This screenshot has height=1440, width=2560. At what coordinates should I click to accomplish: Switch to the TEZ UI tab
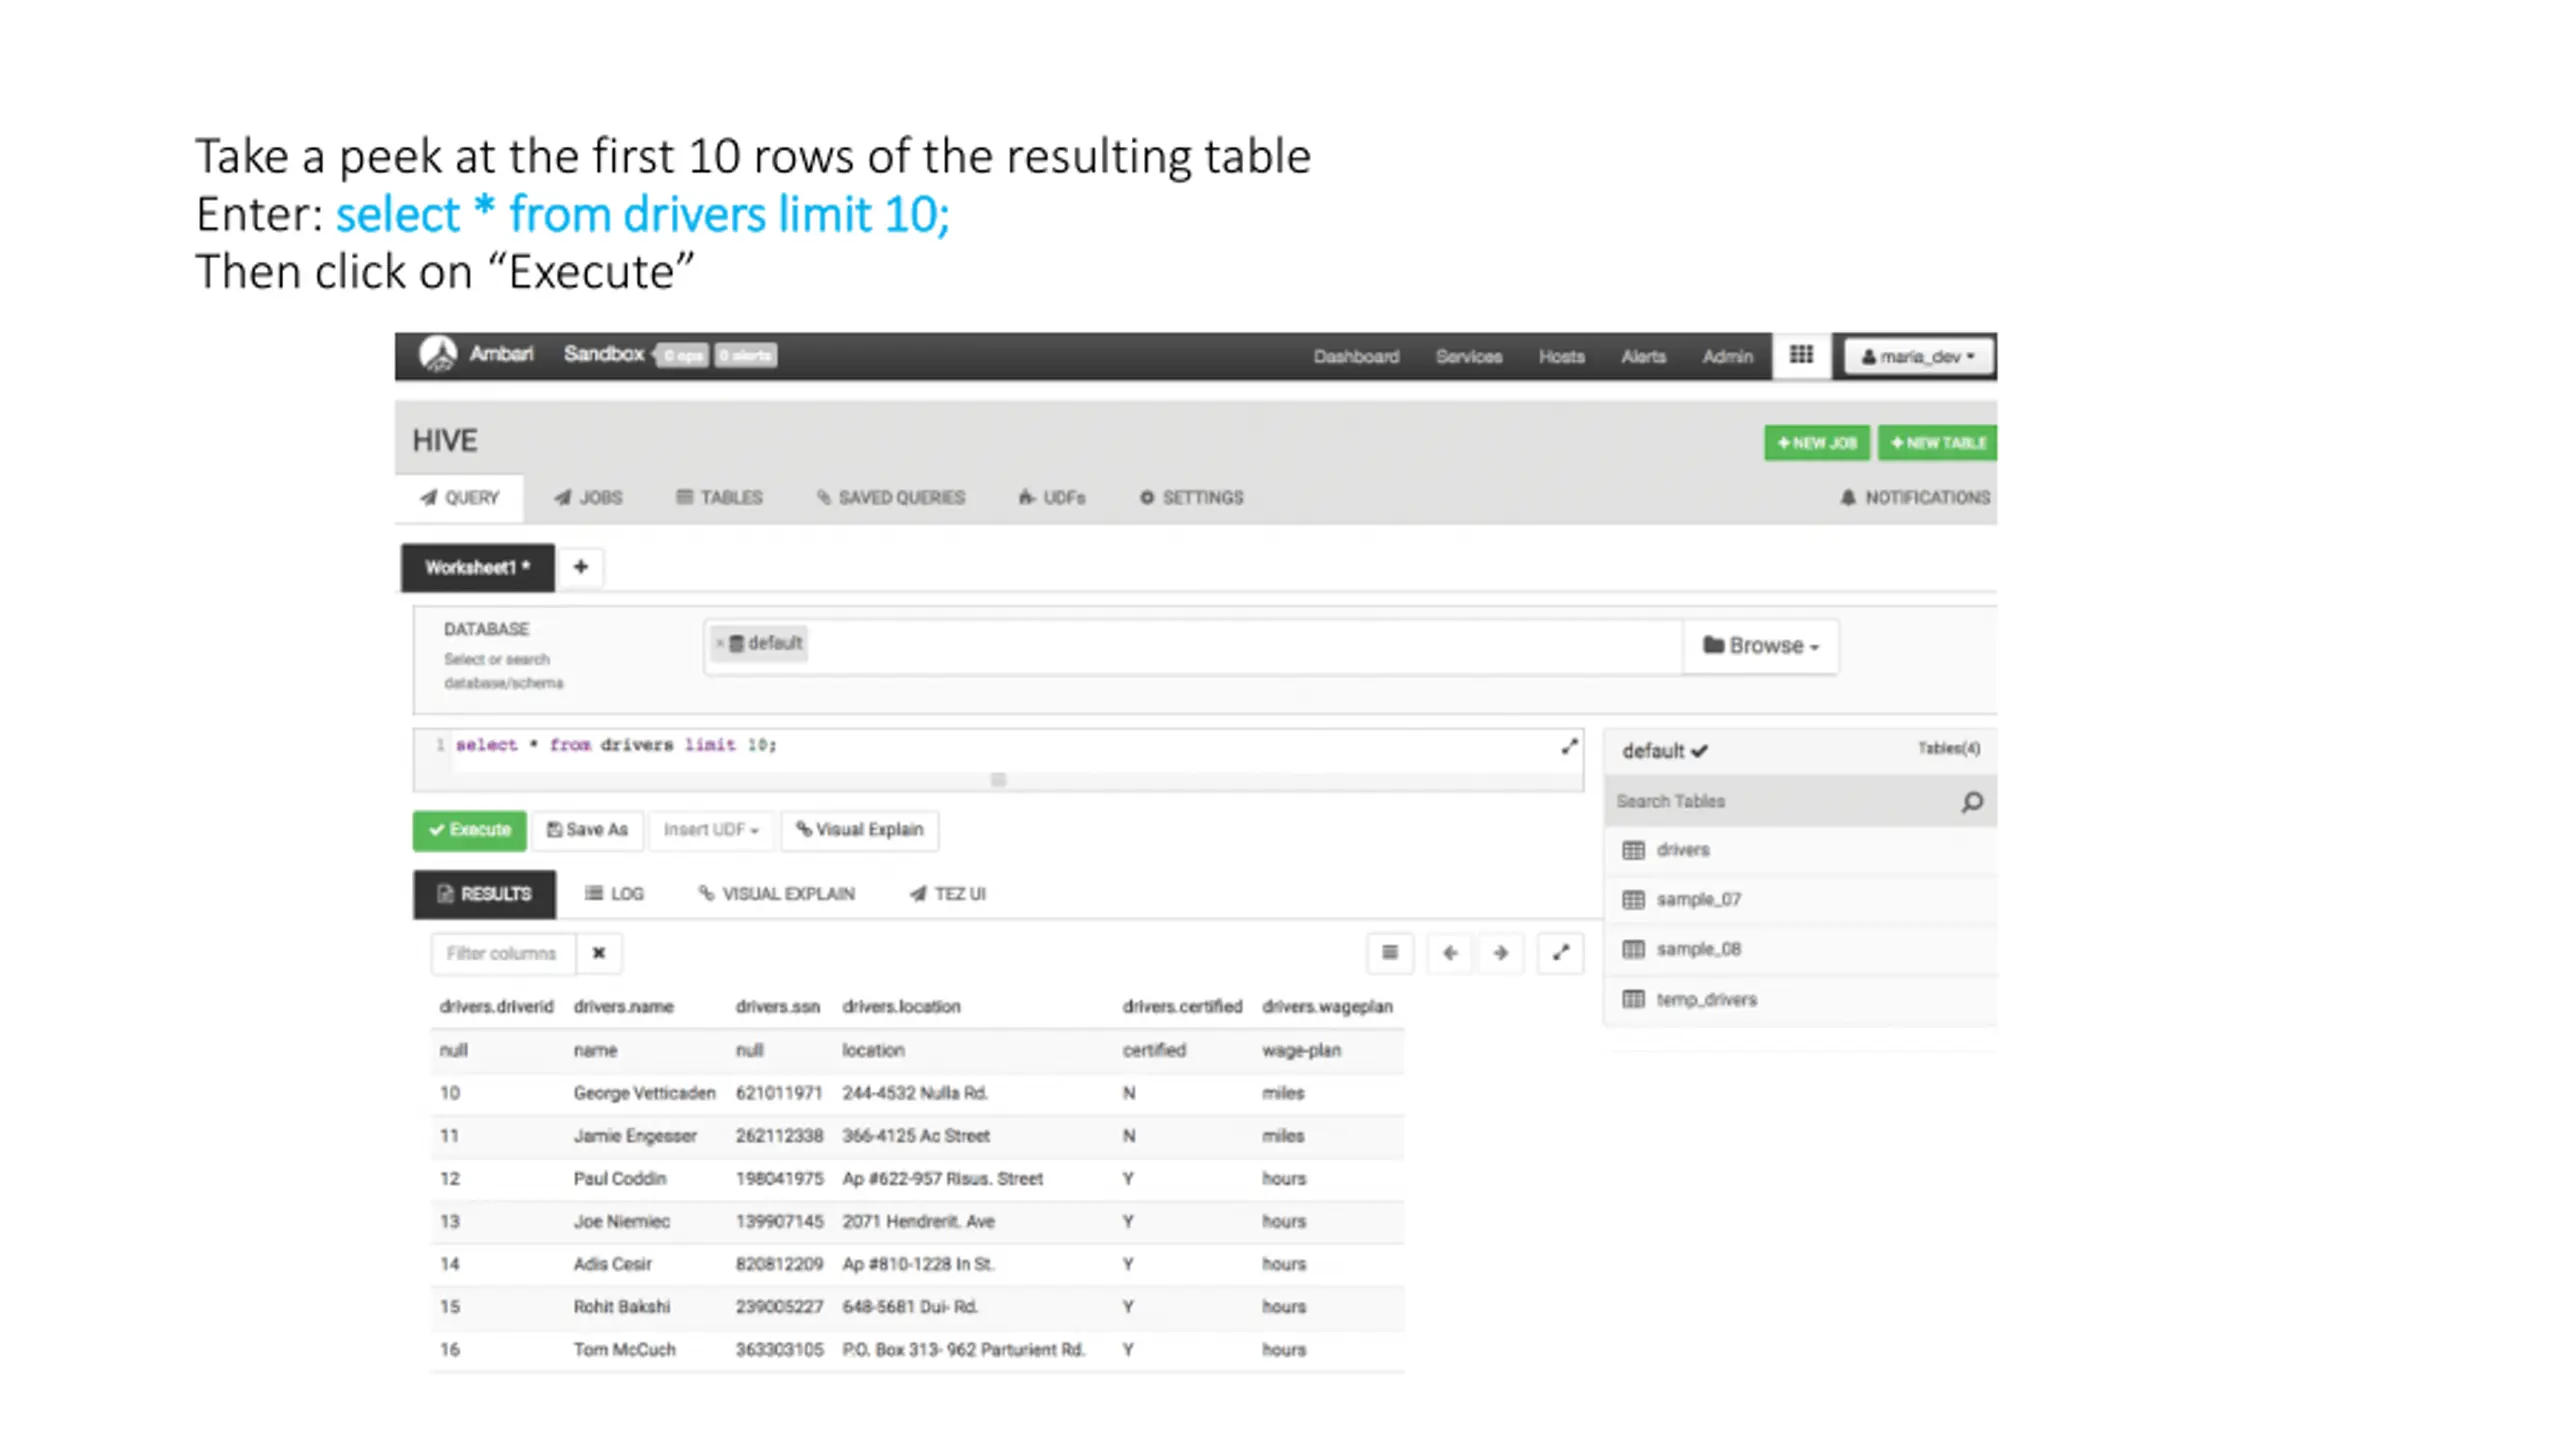(x=947, y=894)
